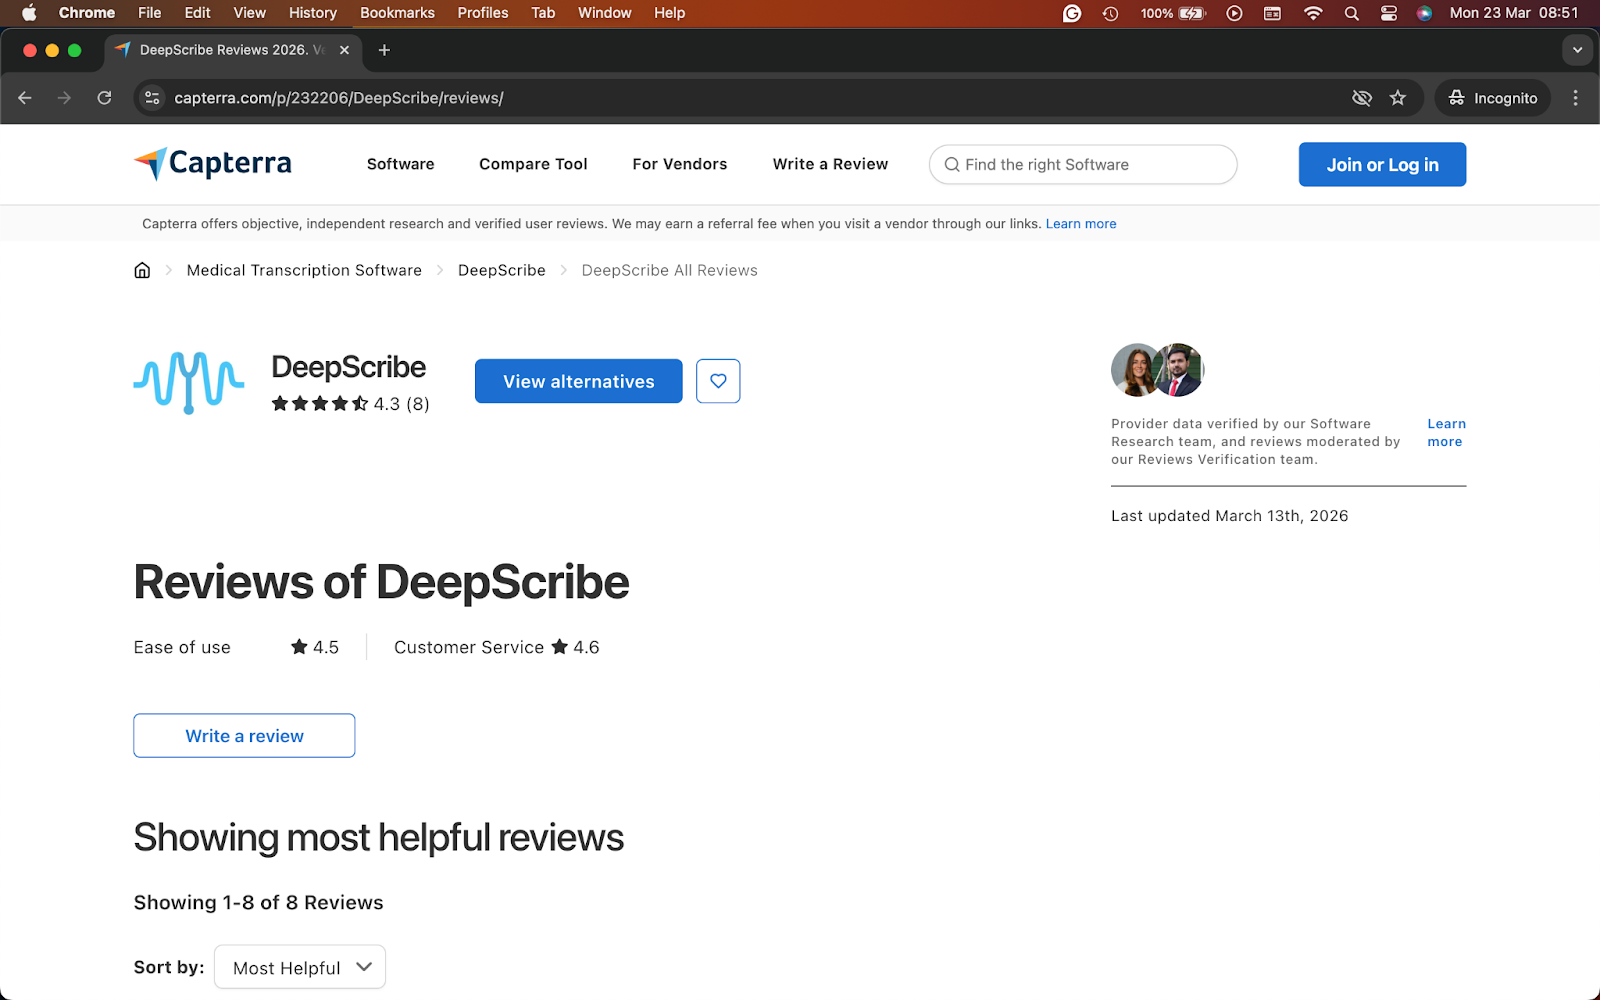
Task: Open For Vendors navigation link
Action: [680, 164]
